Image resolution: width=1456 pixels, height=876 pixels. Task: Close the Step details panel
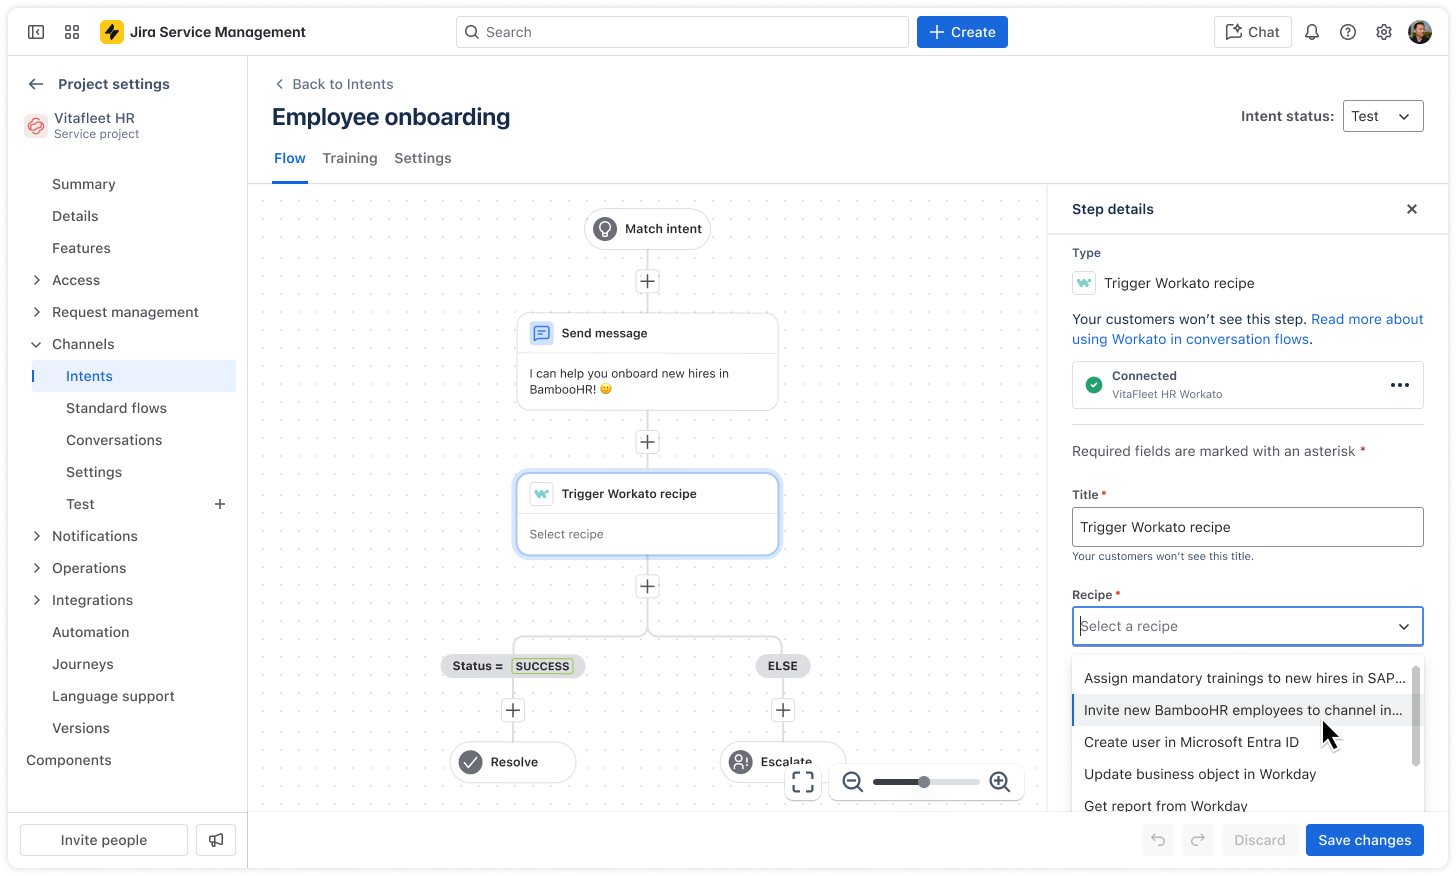1411,209
